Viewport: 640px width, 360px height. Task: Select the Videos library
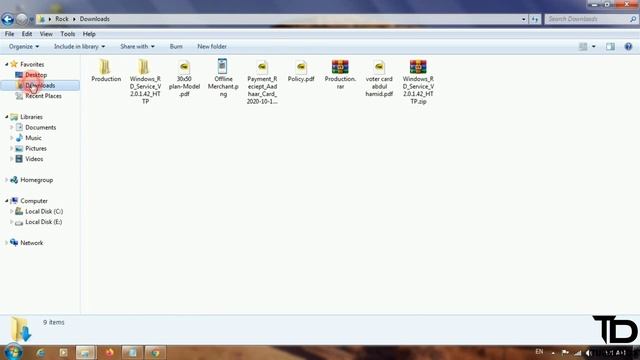tap(34, 159)
